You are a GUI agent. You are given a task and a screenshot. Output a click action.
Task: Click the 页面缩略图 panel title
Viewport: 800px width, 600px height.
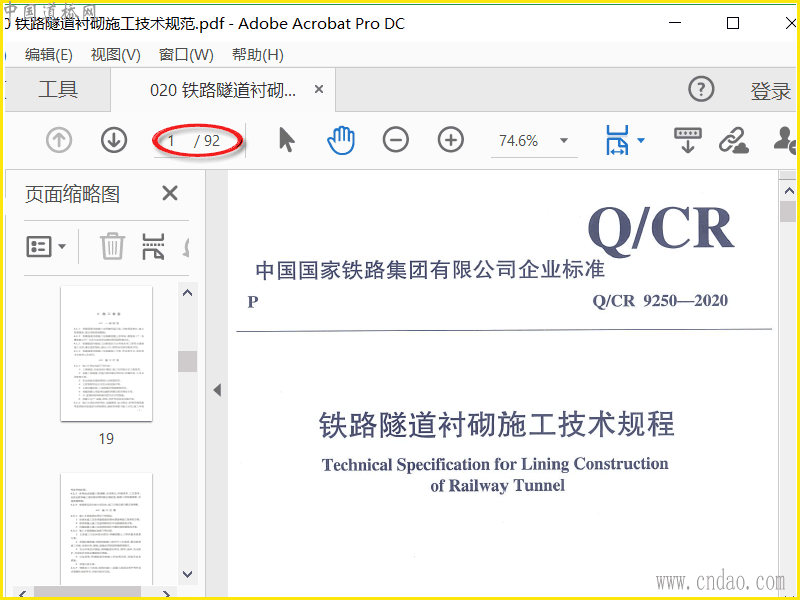click(72, 194)
